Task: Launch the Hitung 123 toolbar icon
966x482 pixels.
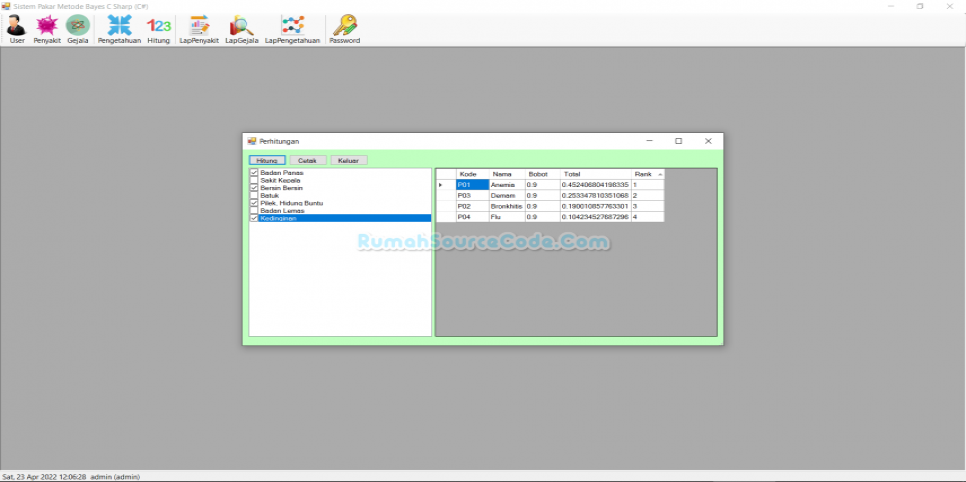Action: click(158, 30)
